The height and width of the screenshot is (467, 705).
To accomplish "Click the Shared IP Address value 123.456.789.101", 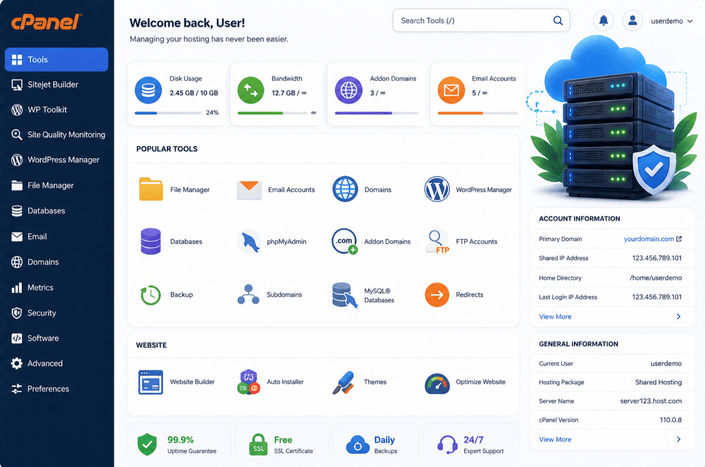I will (657, 258).
